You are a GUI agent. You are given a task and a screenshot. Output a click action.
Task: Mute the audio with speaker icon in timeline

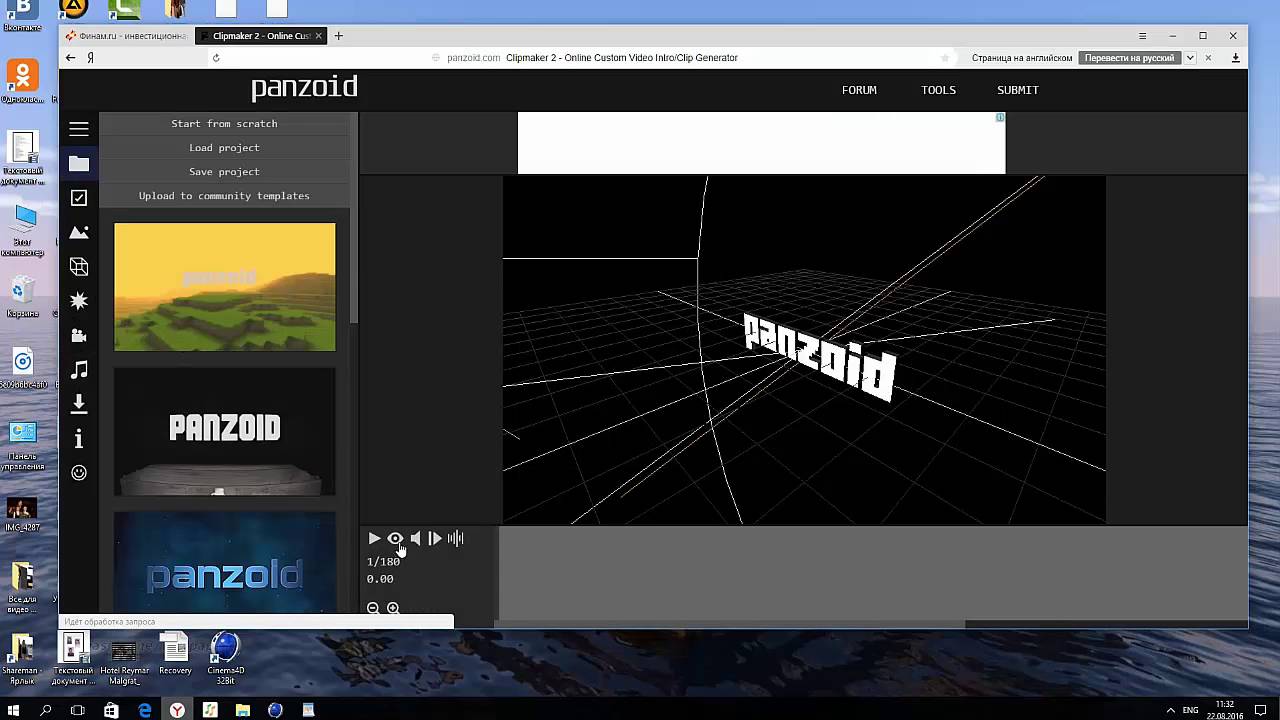(415, 538)
